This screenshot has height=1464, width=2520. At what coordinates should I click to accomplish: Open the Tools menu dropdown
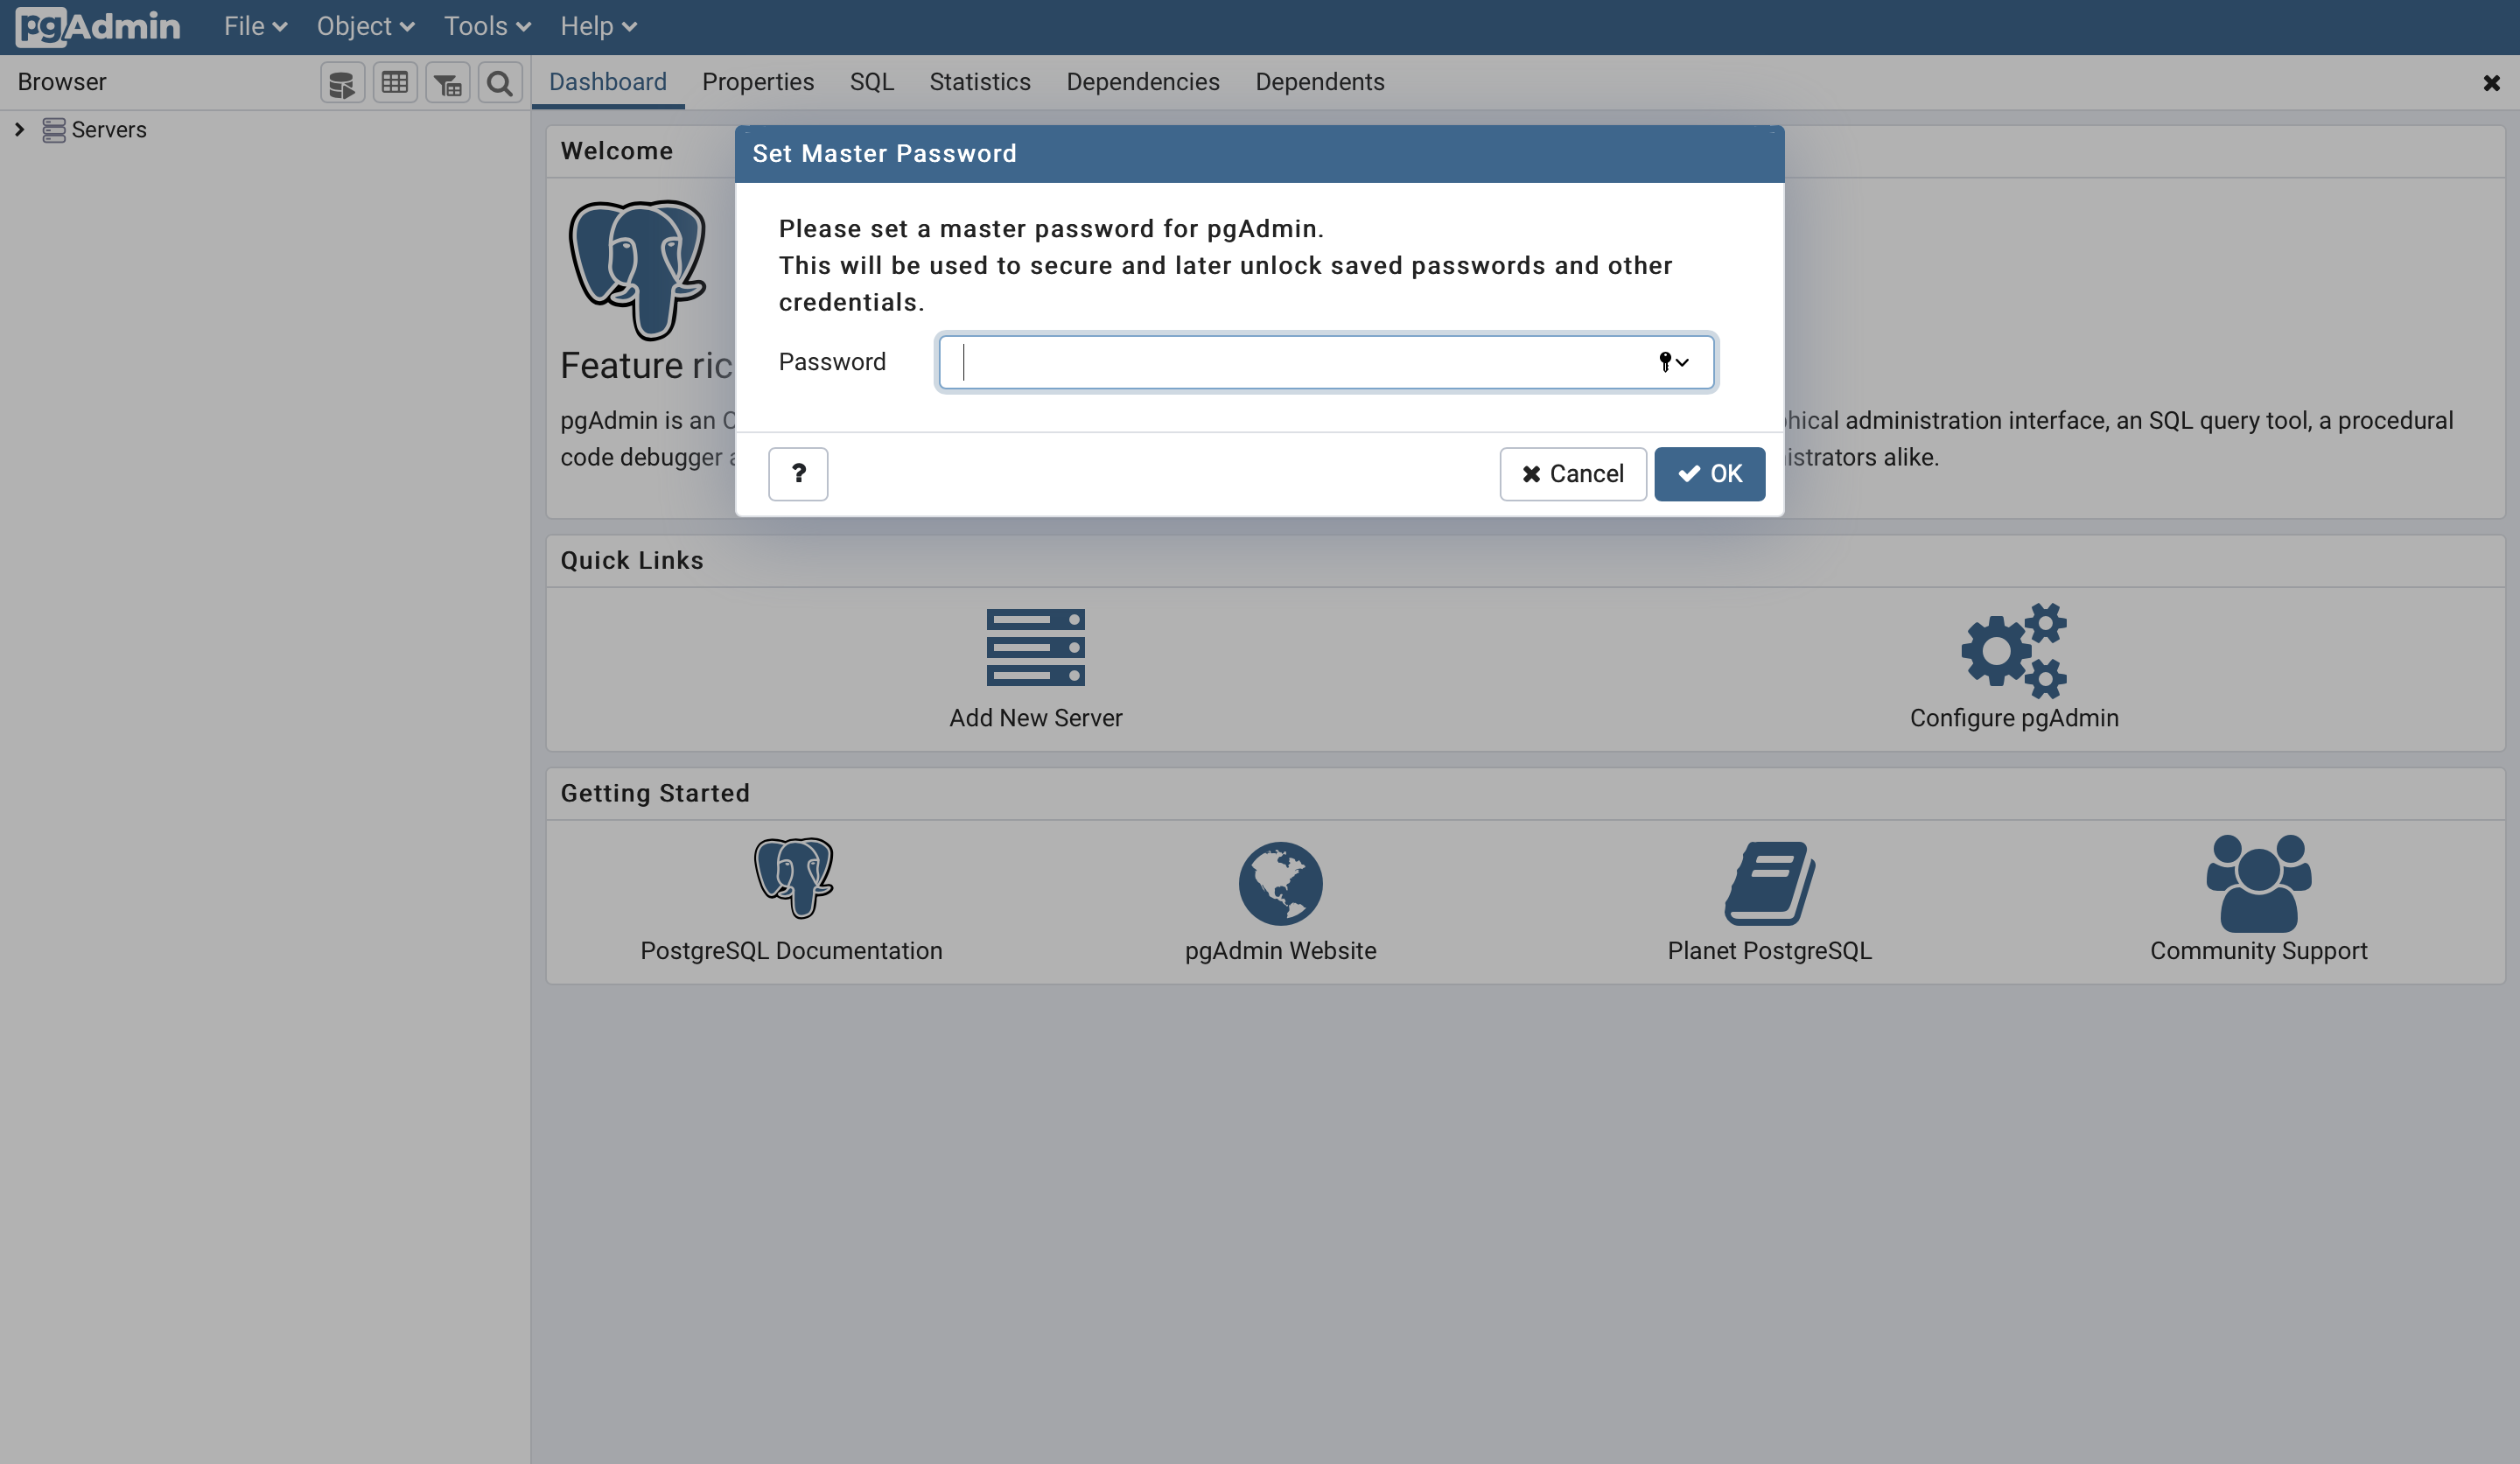[x=485, y=26]
